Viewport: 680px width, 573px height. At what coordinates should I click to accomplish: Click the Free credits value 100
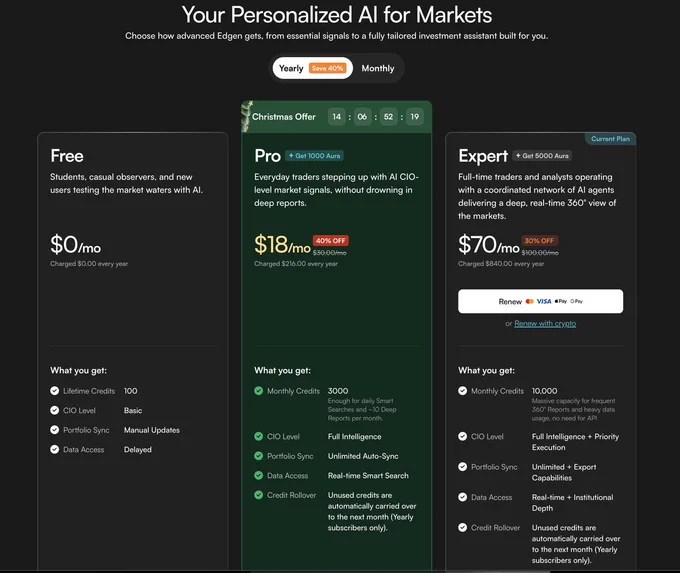tap(131, 391)
